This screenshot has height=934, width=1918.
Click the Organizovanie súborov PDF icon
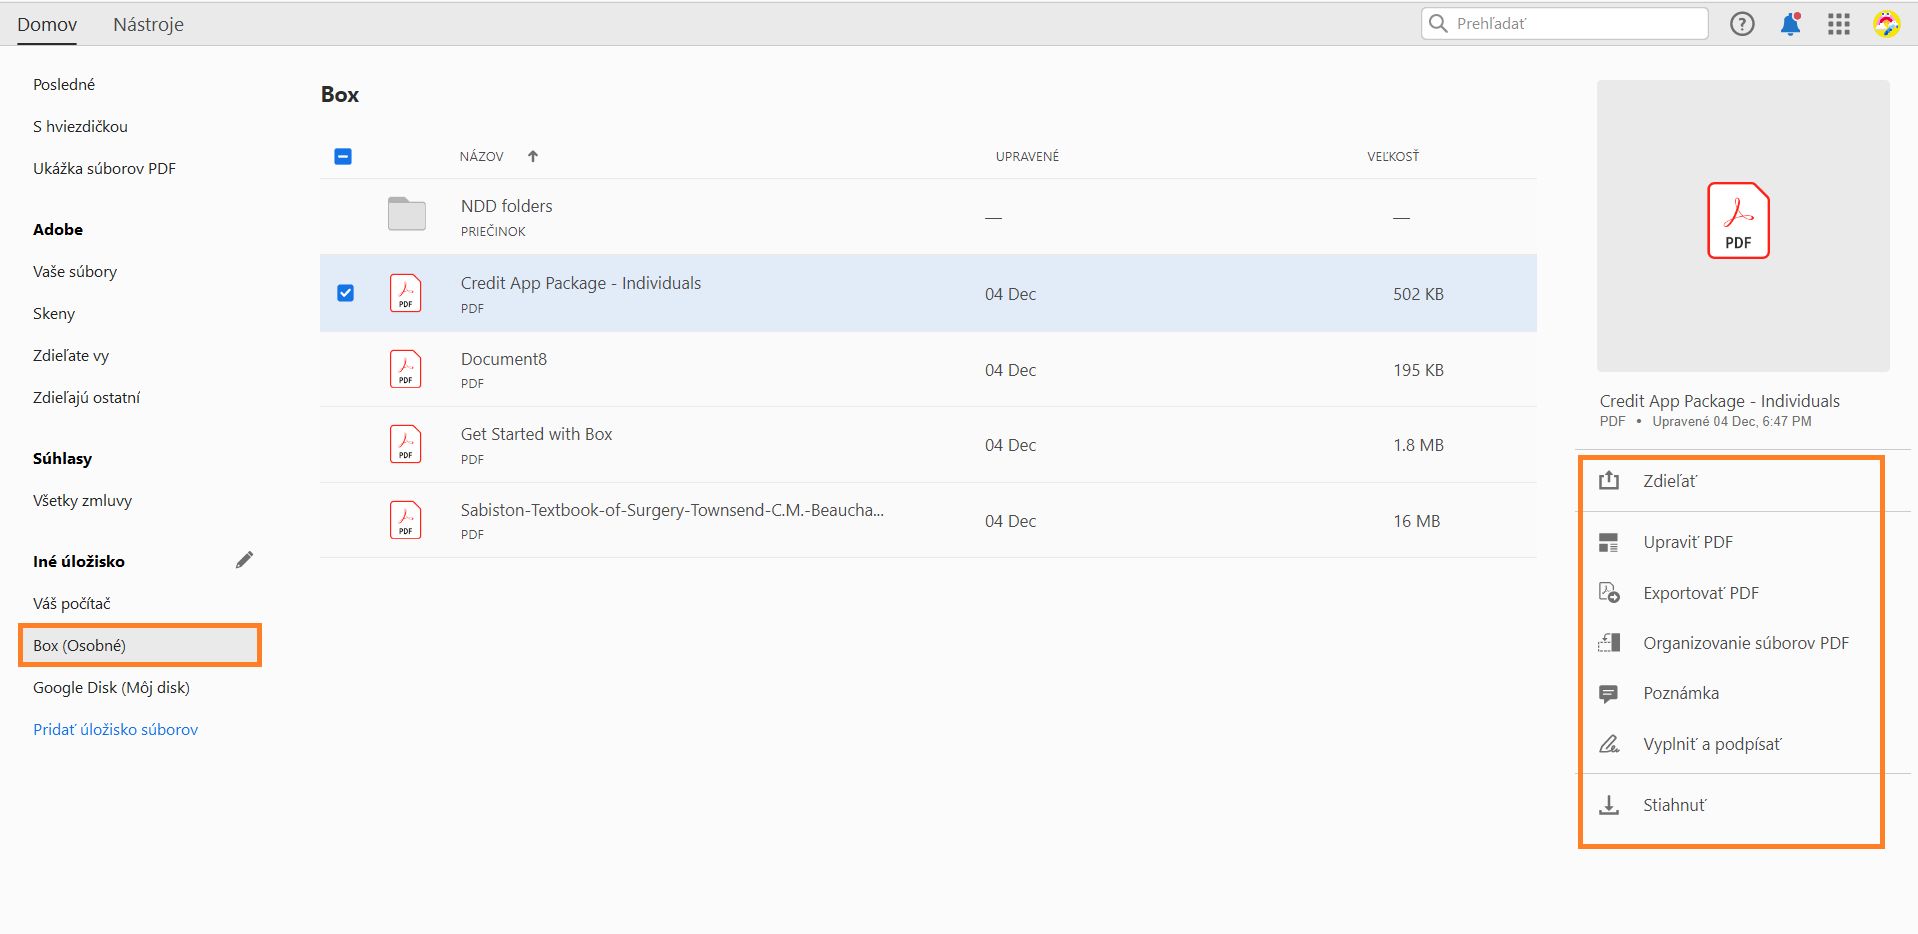[x=1609, y=643]
